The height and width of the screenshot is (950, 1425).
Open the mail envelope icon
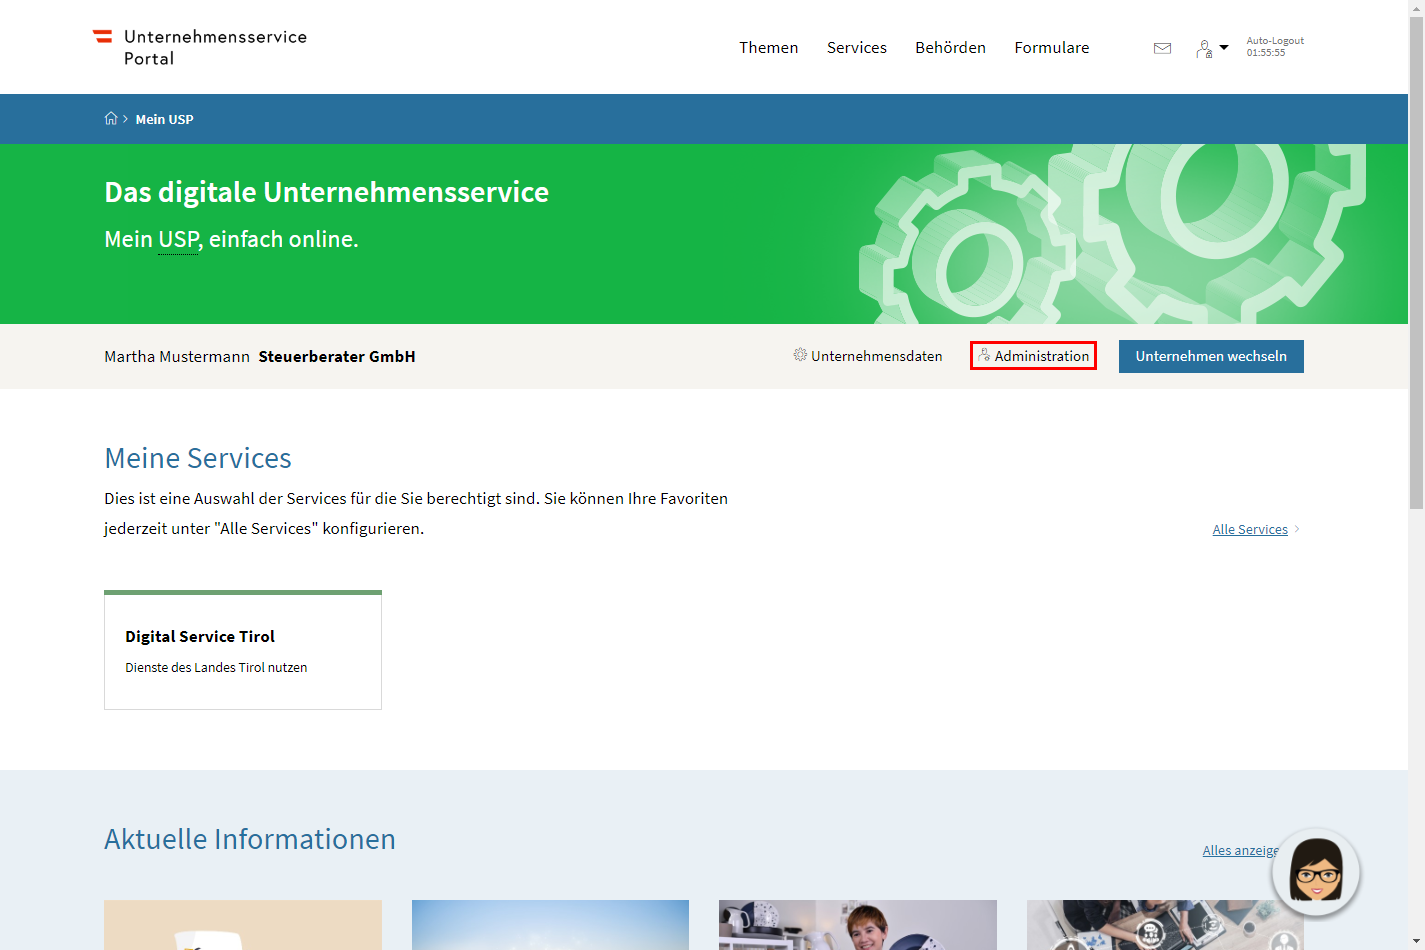point(1162,48)
